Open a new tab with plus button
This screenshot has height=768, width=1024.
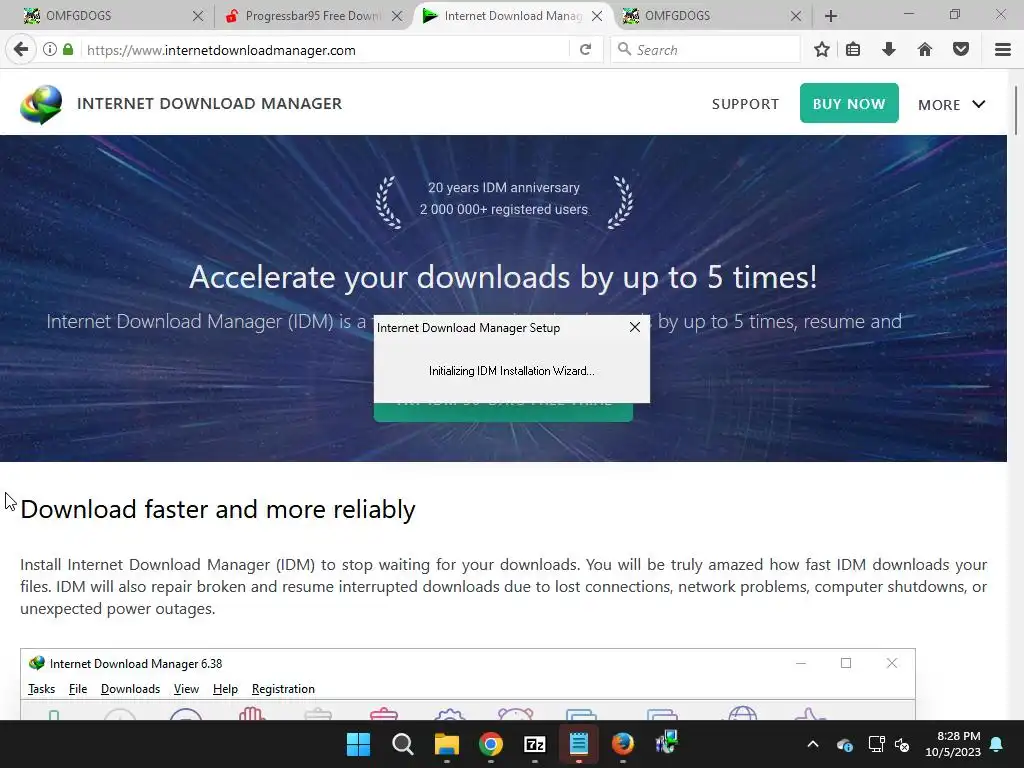[831, 16]
